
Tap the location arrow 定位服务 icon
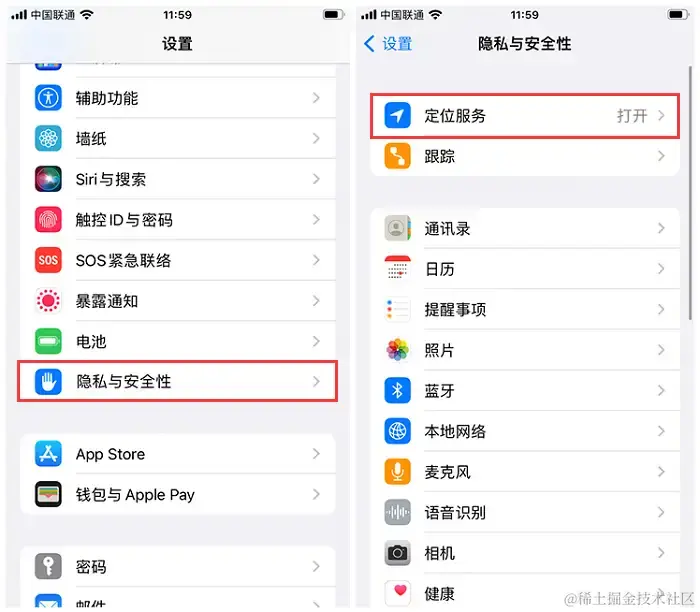coord(397,116)
